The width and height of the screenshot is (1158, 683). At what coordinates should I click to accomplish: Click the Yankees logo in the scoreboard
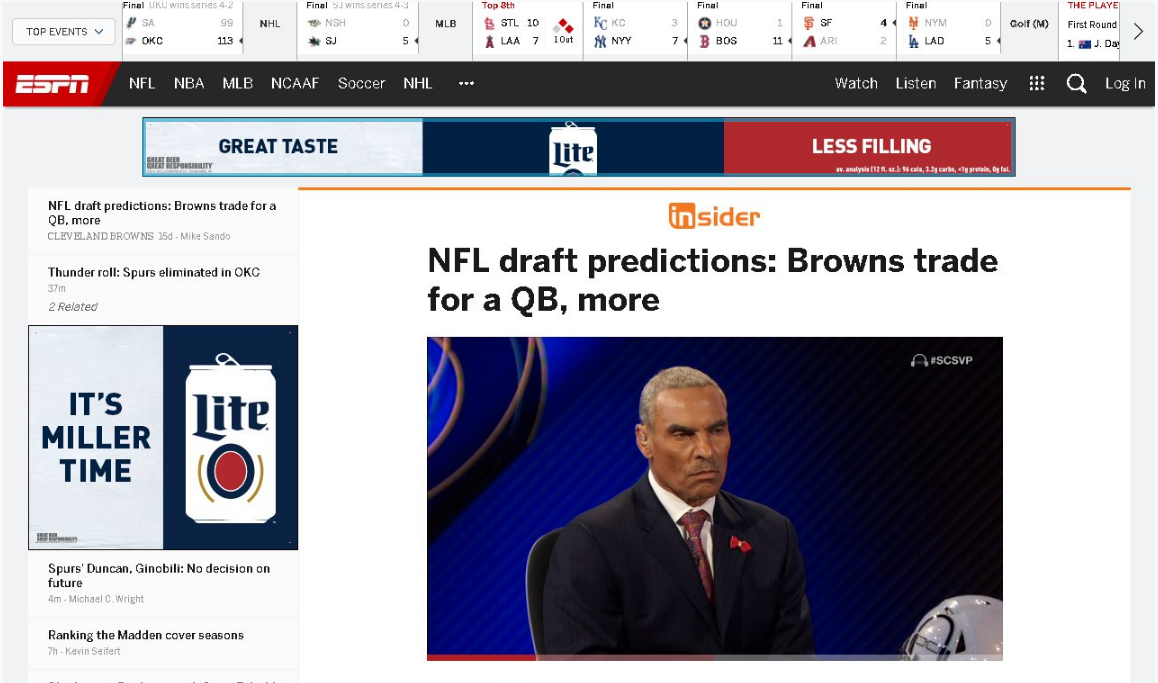coord(600,41)
